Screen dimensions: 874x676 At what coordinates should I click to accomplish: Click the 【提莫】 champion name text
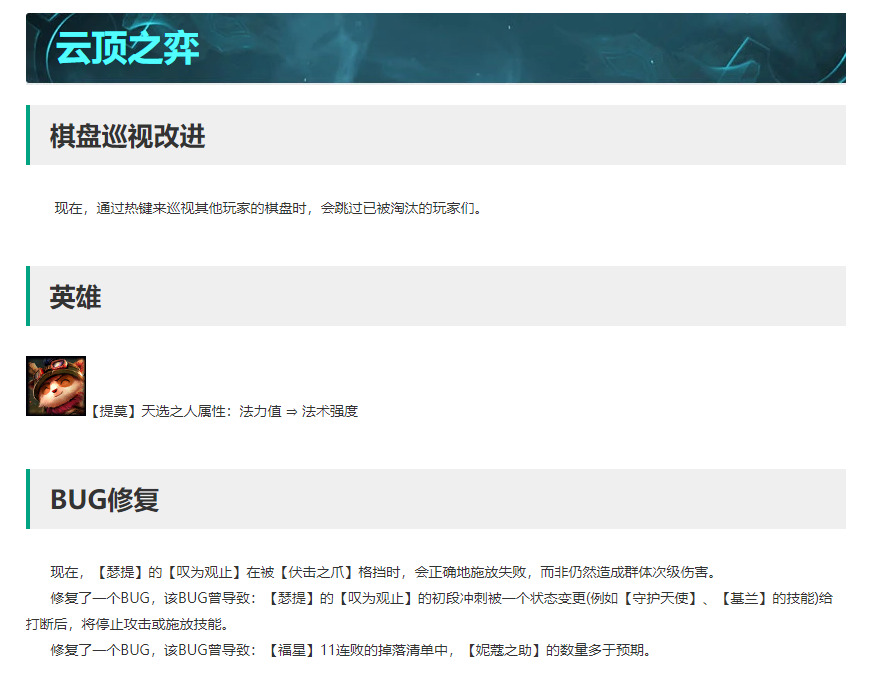coord(113,411)
